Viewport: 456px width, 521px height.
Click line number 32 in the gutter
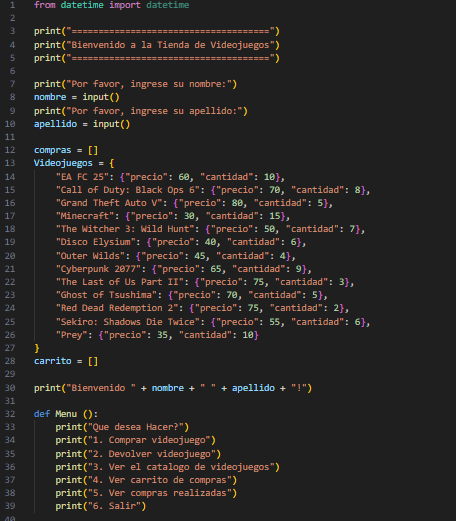pyautogui.click(x=10, y=414)
